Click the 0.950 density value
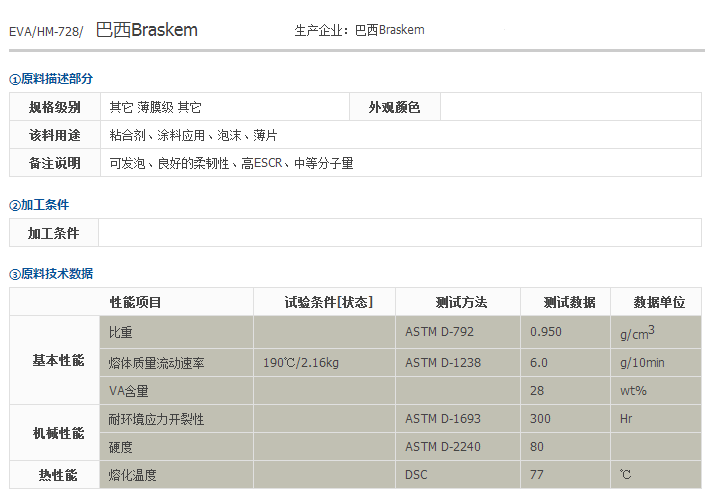Viewport: 709px width, 498px height. point(546,332)
